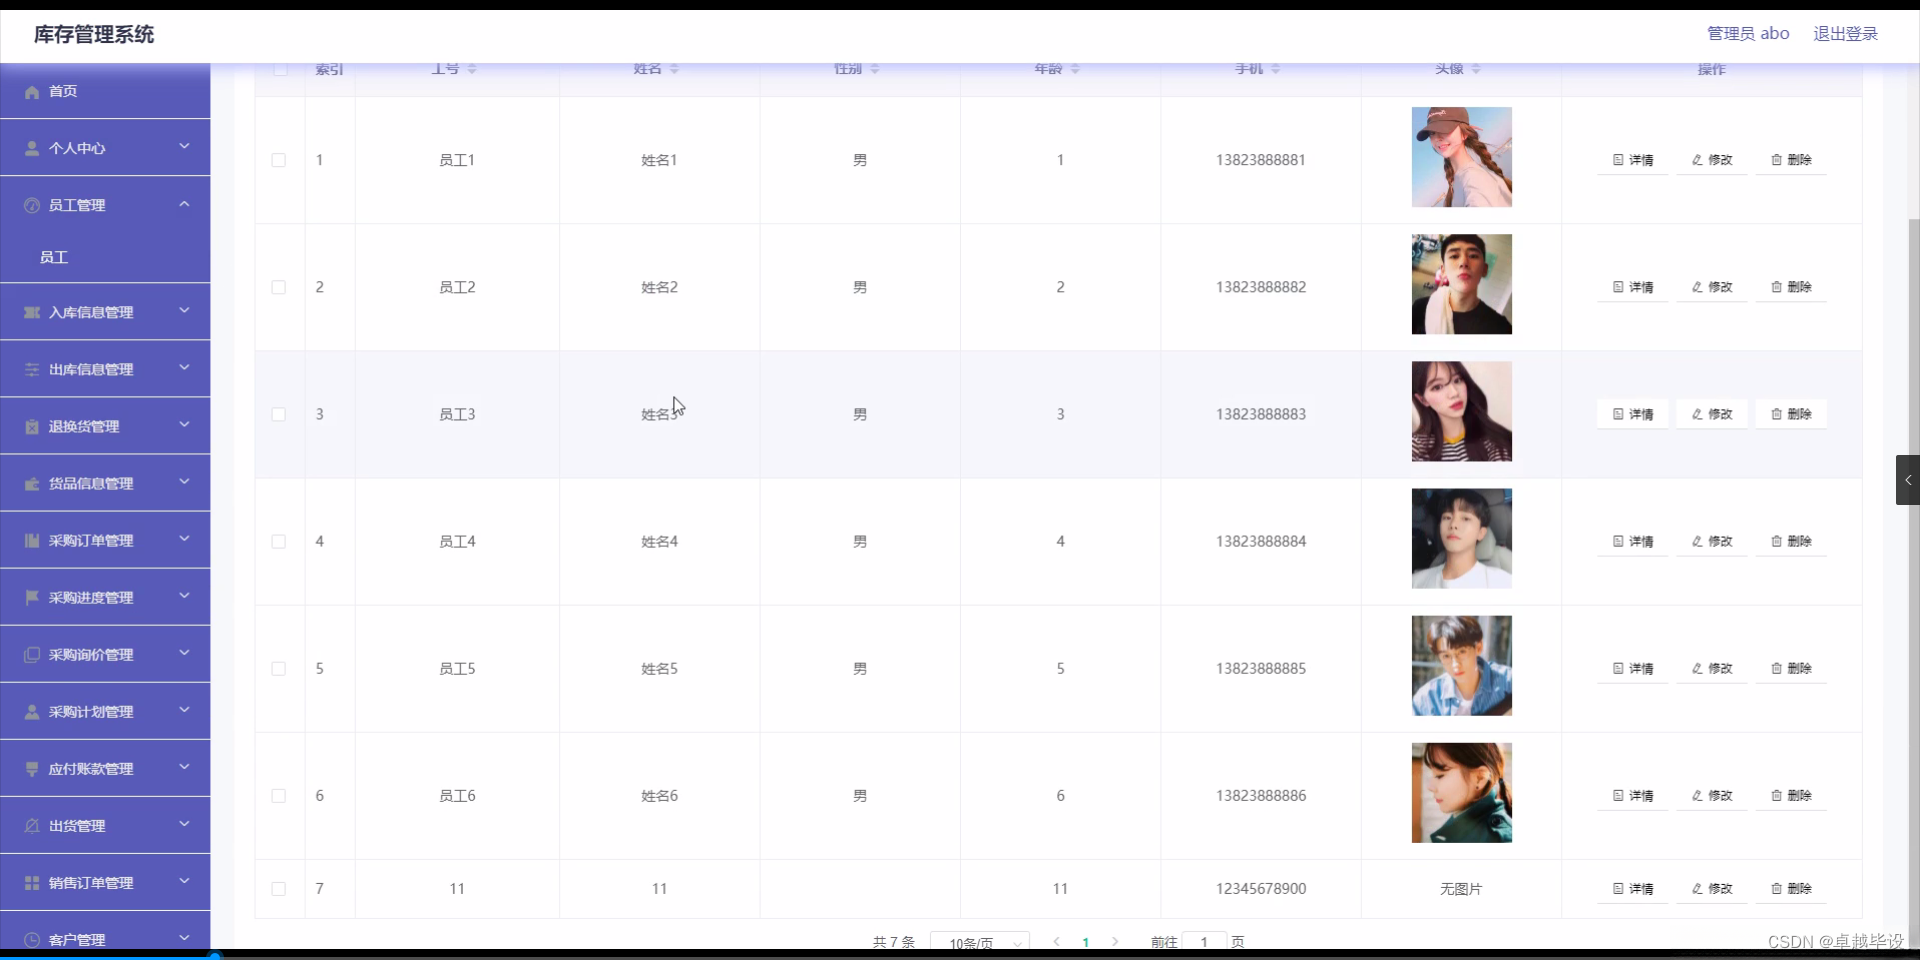Select the 首页 home icon in sidebar

[x=31, y=91]
